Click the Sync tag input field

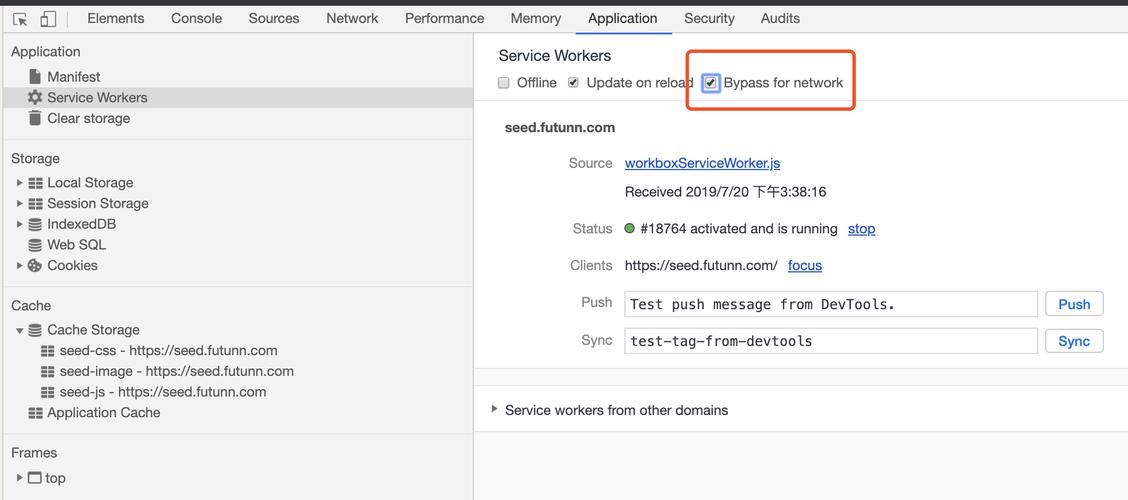(831, 341)
